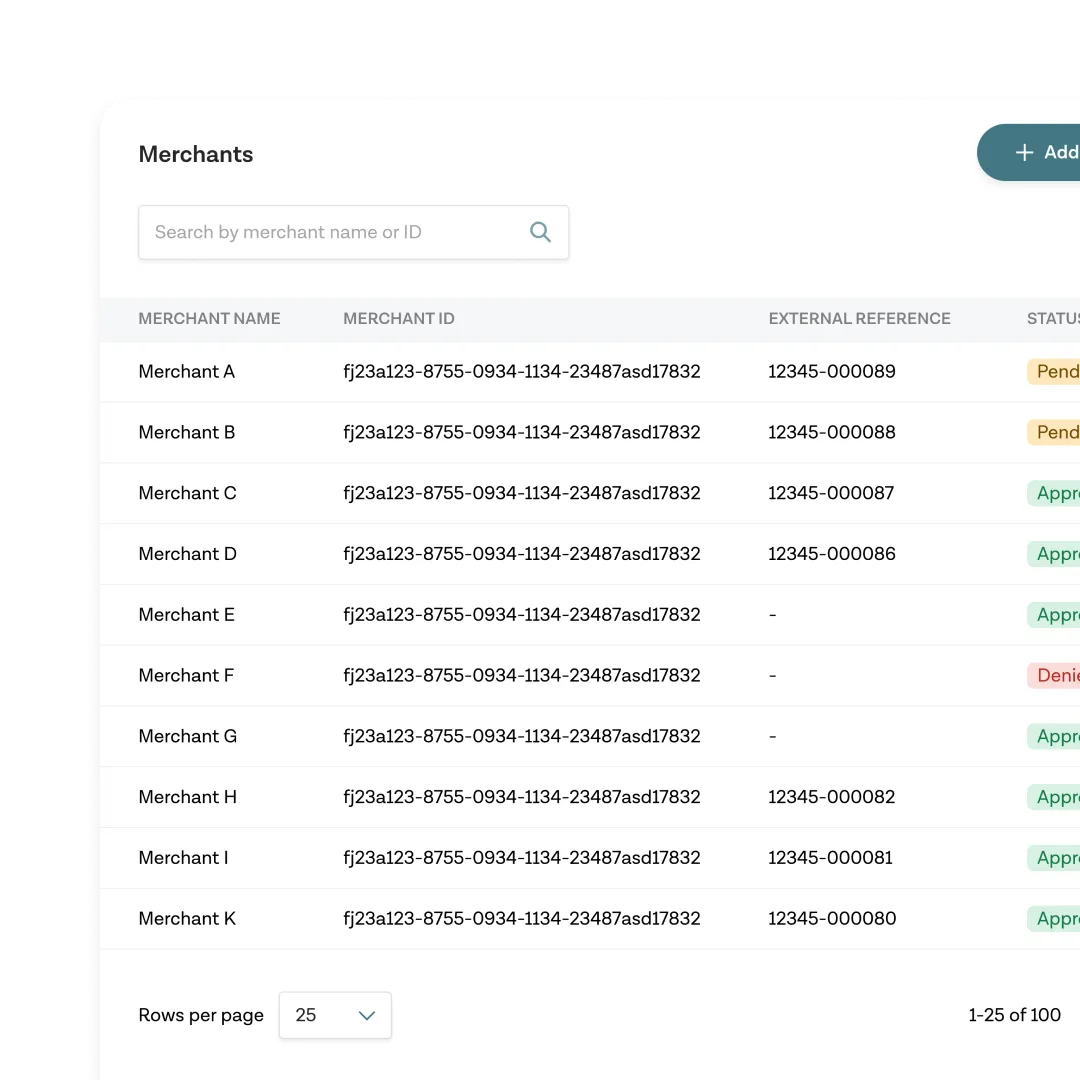Expand the Rows per page chevron

[366, 1015]
